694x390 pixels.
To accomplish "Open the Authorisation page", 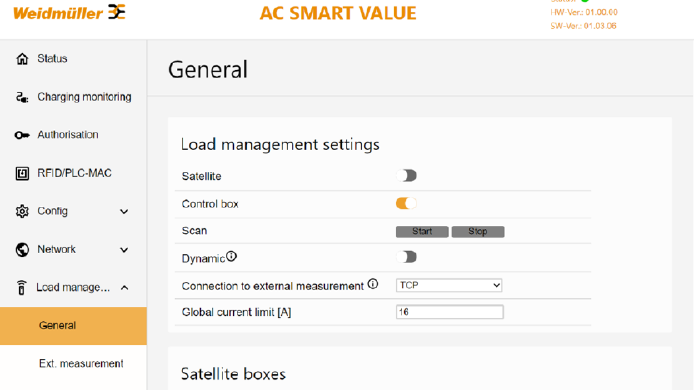I will pos(68,135).
